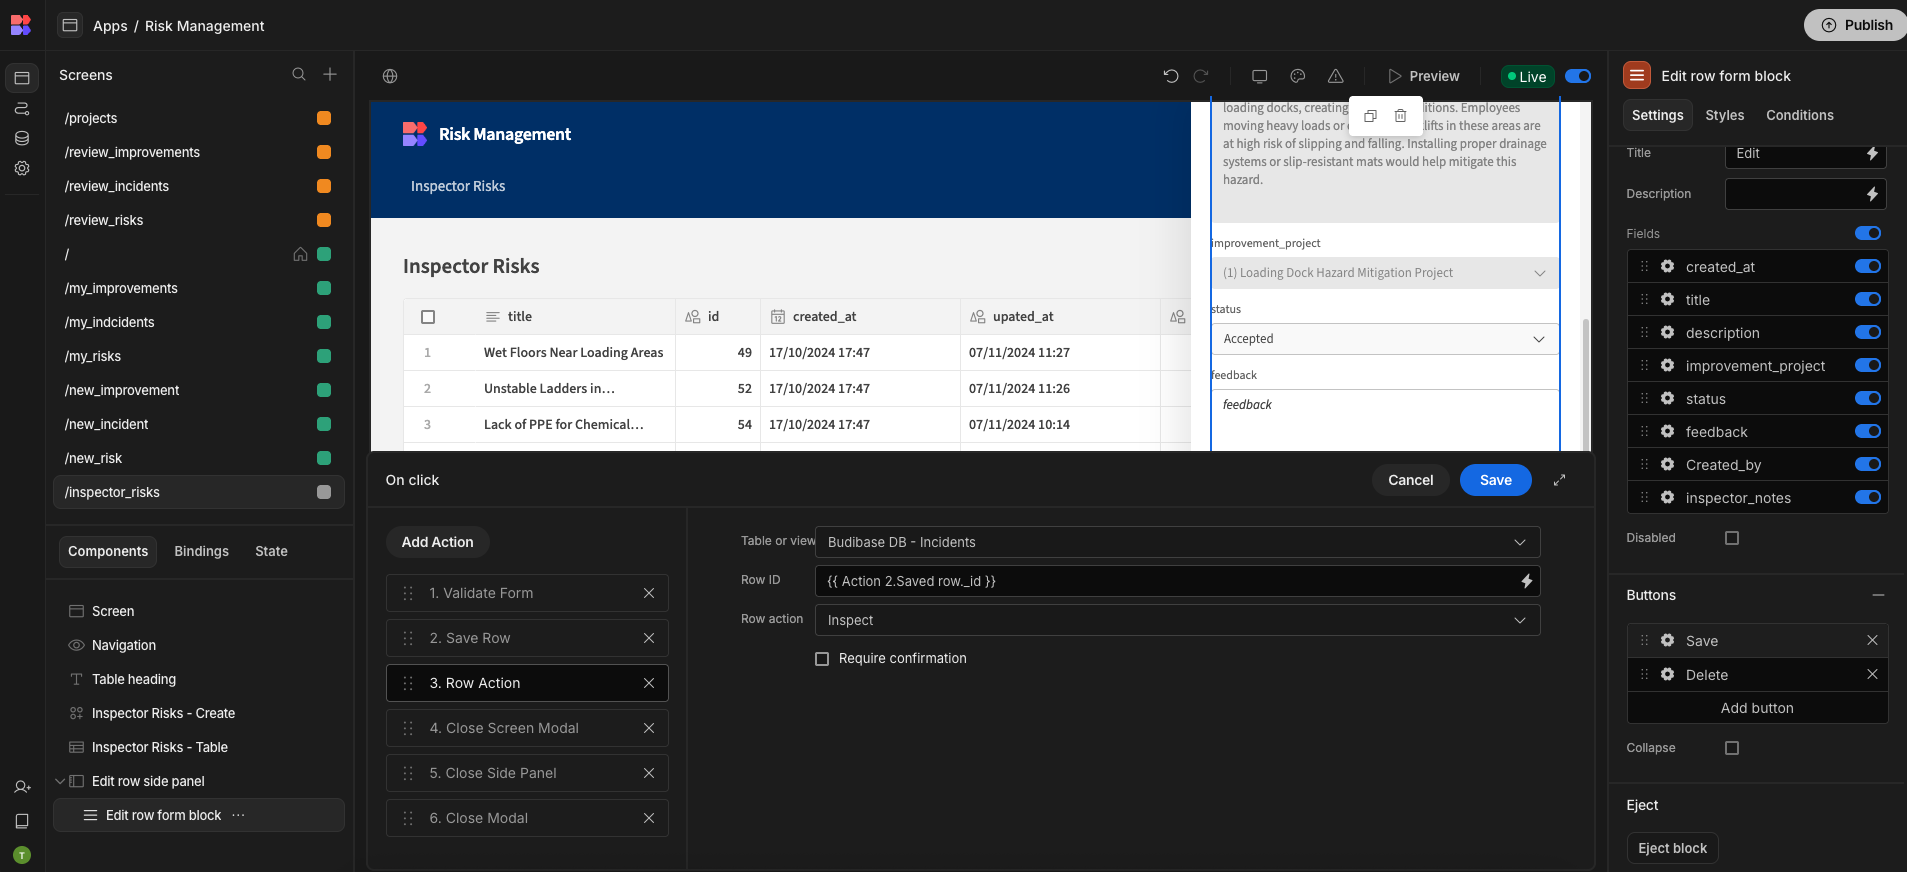
Task: Open the Row action Inspect dropdown
Action: 1177,620
